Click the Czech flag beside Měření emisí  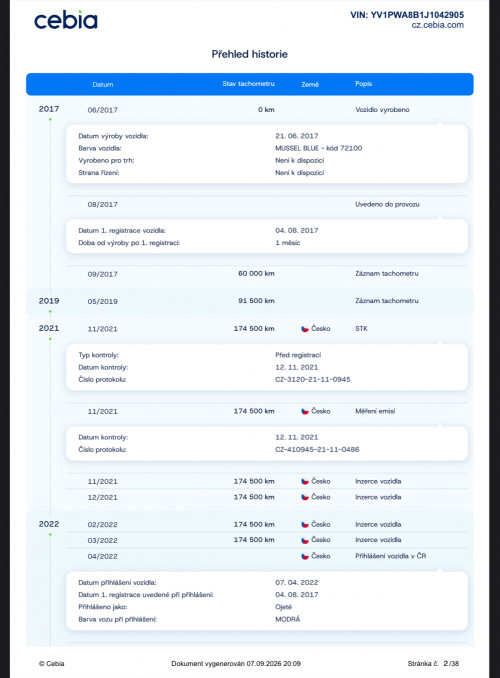click(305, 411)
